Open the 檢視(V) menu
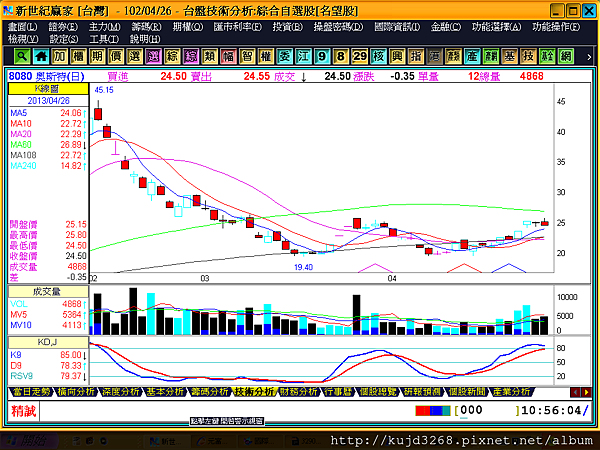The width and height of the screenshot is (600, 450). (23, 39)
